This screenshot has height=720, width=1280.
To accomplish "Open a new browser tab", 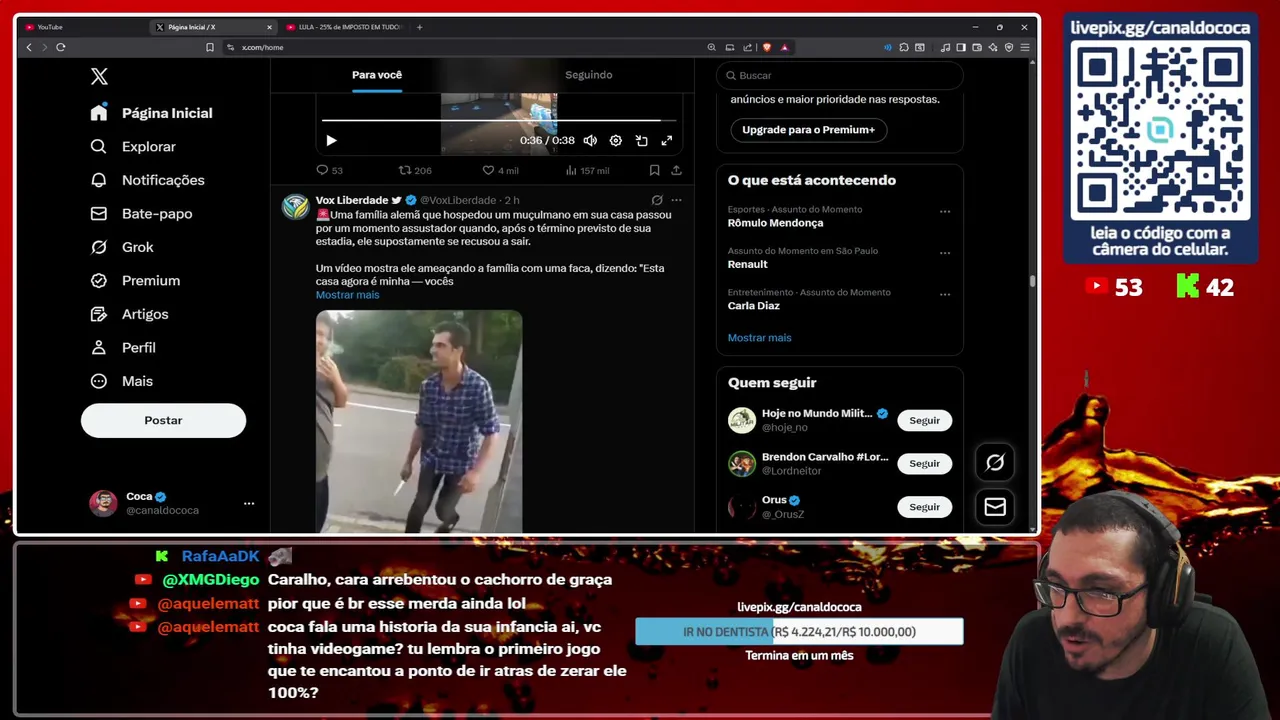I will click(x=419, y=27).
